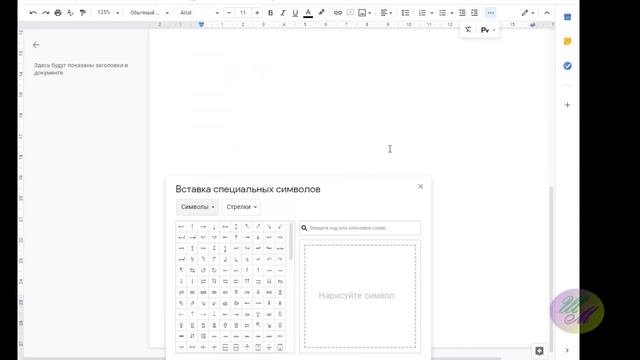Open Google Tasks in side panel

tap(567, 66)
